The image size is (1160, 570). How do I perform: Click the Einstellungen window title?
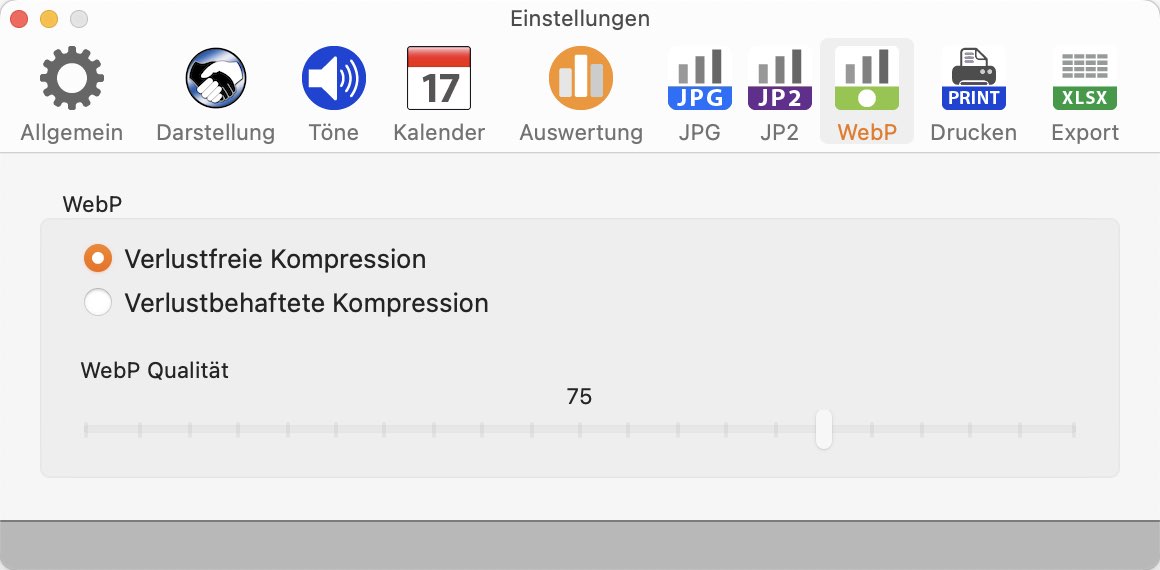click(x=580, y=19)
